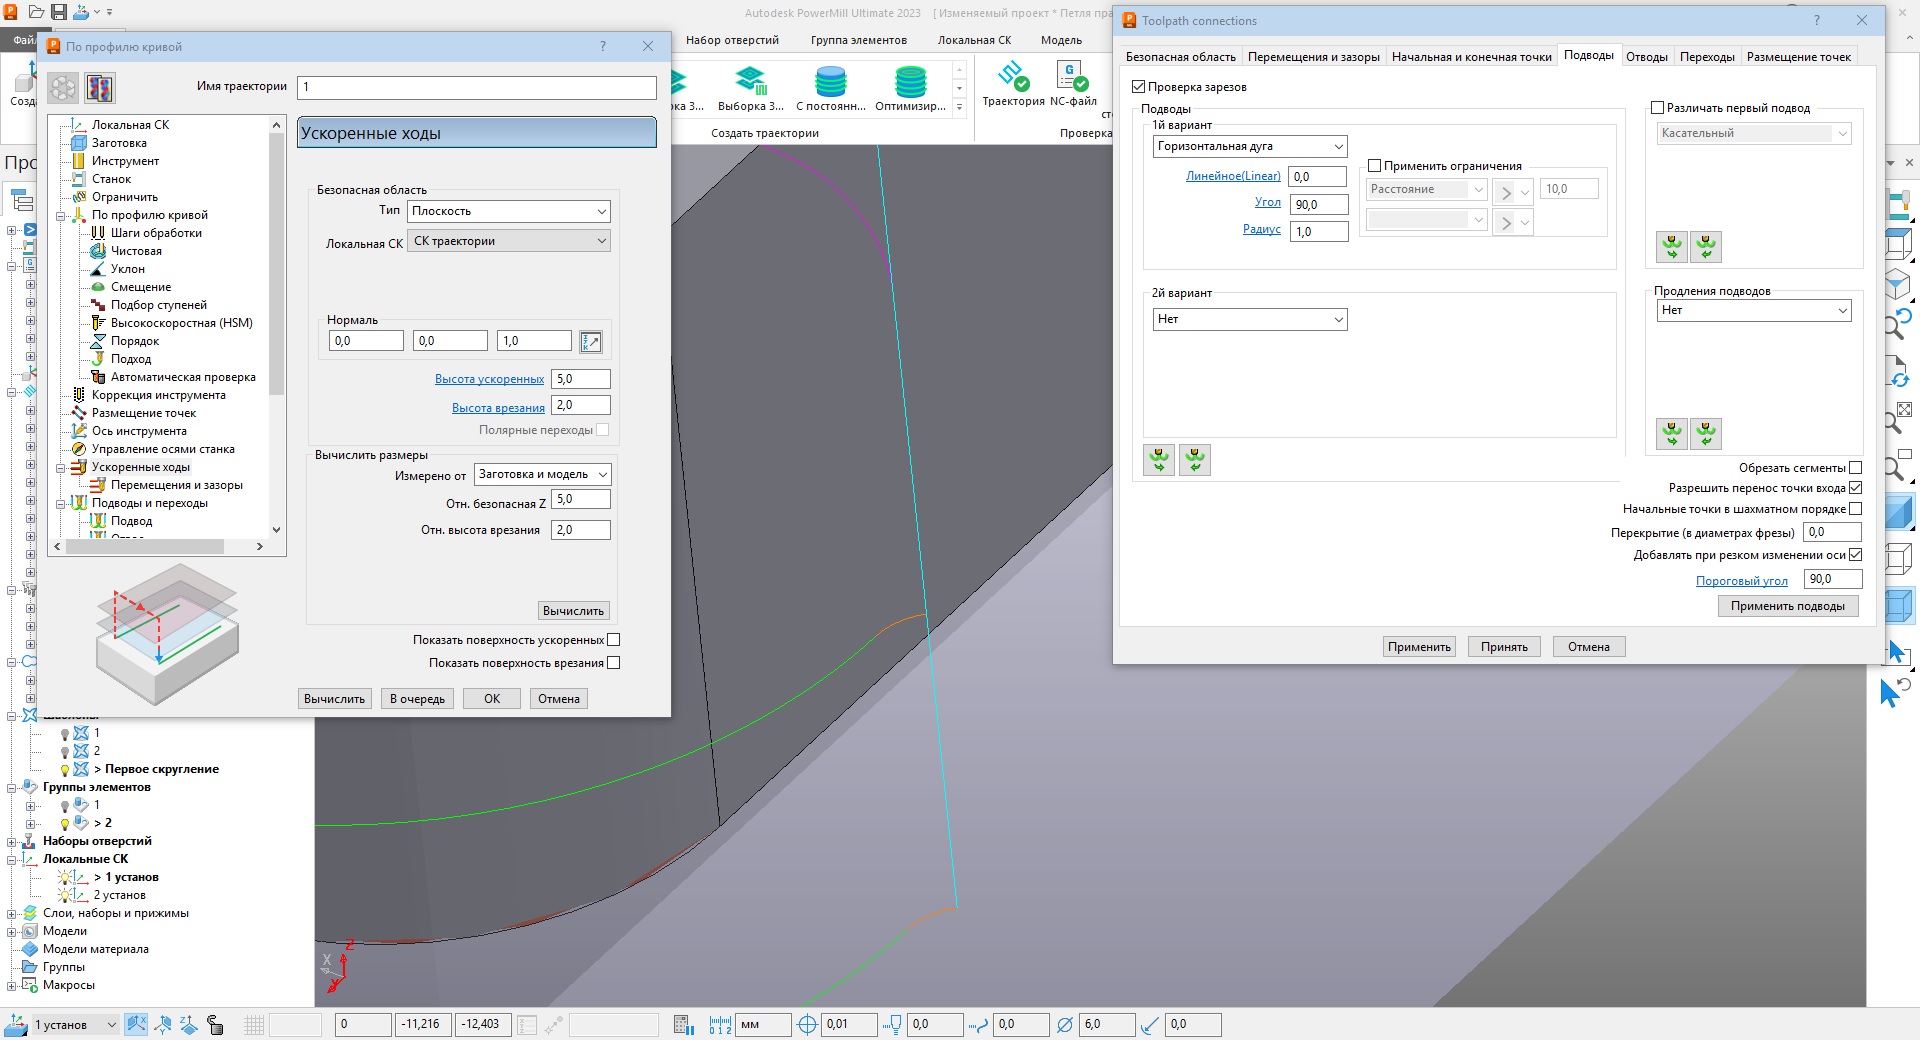Open 2й вариант dropdown showing Нет
Image resolution: width=1920 pixels, height=1040 pixels.
[1250, 319]
